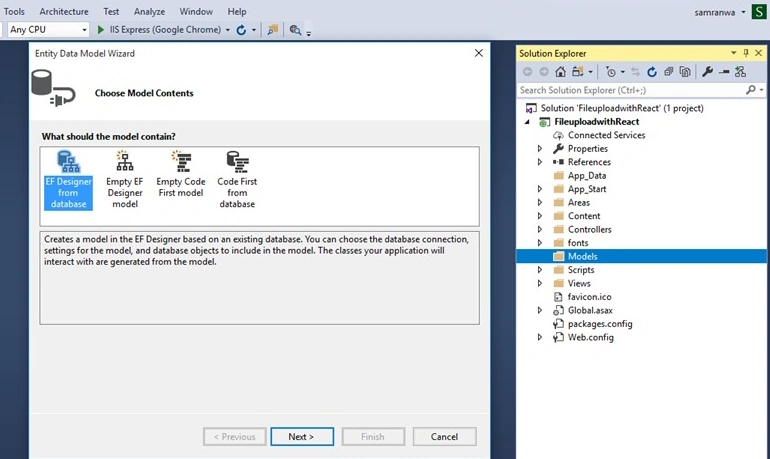Click the folder search toolbar icon
770x459 pixels.
273,30
